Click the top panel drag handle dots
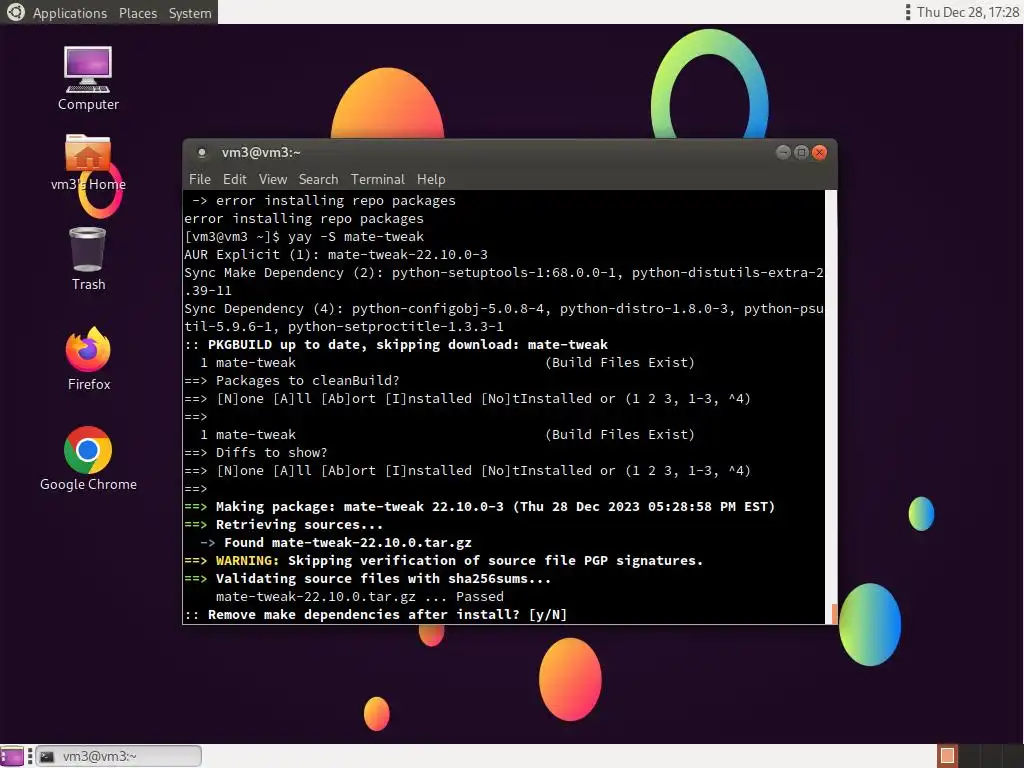Viewport: 1024px width, 768px height. pos(908,12)
